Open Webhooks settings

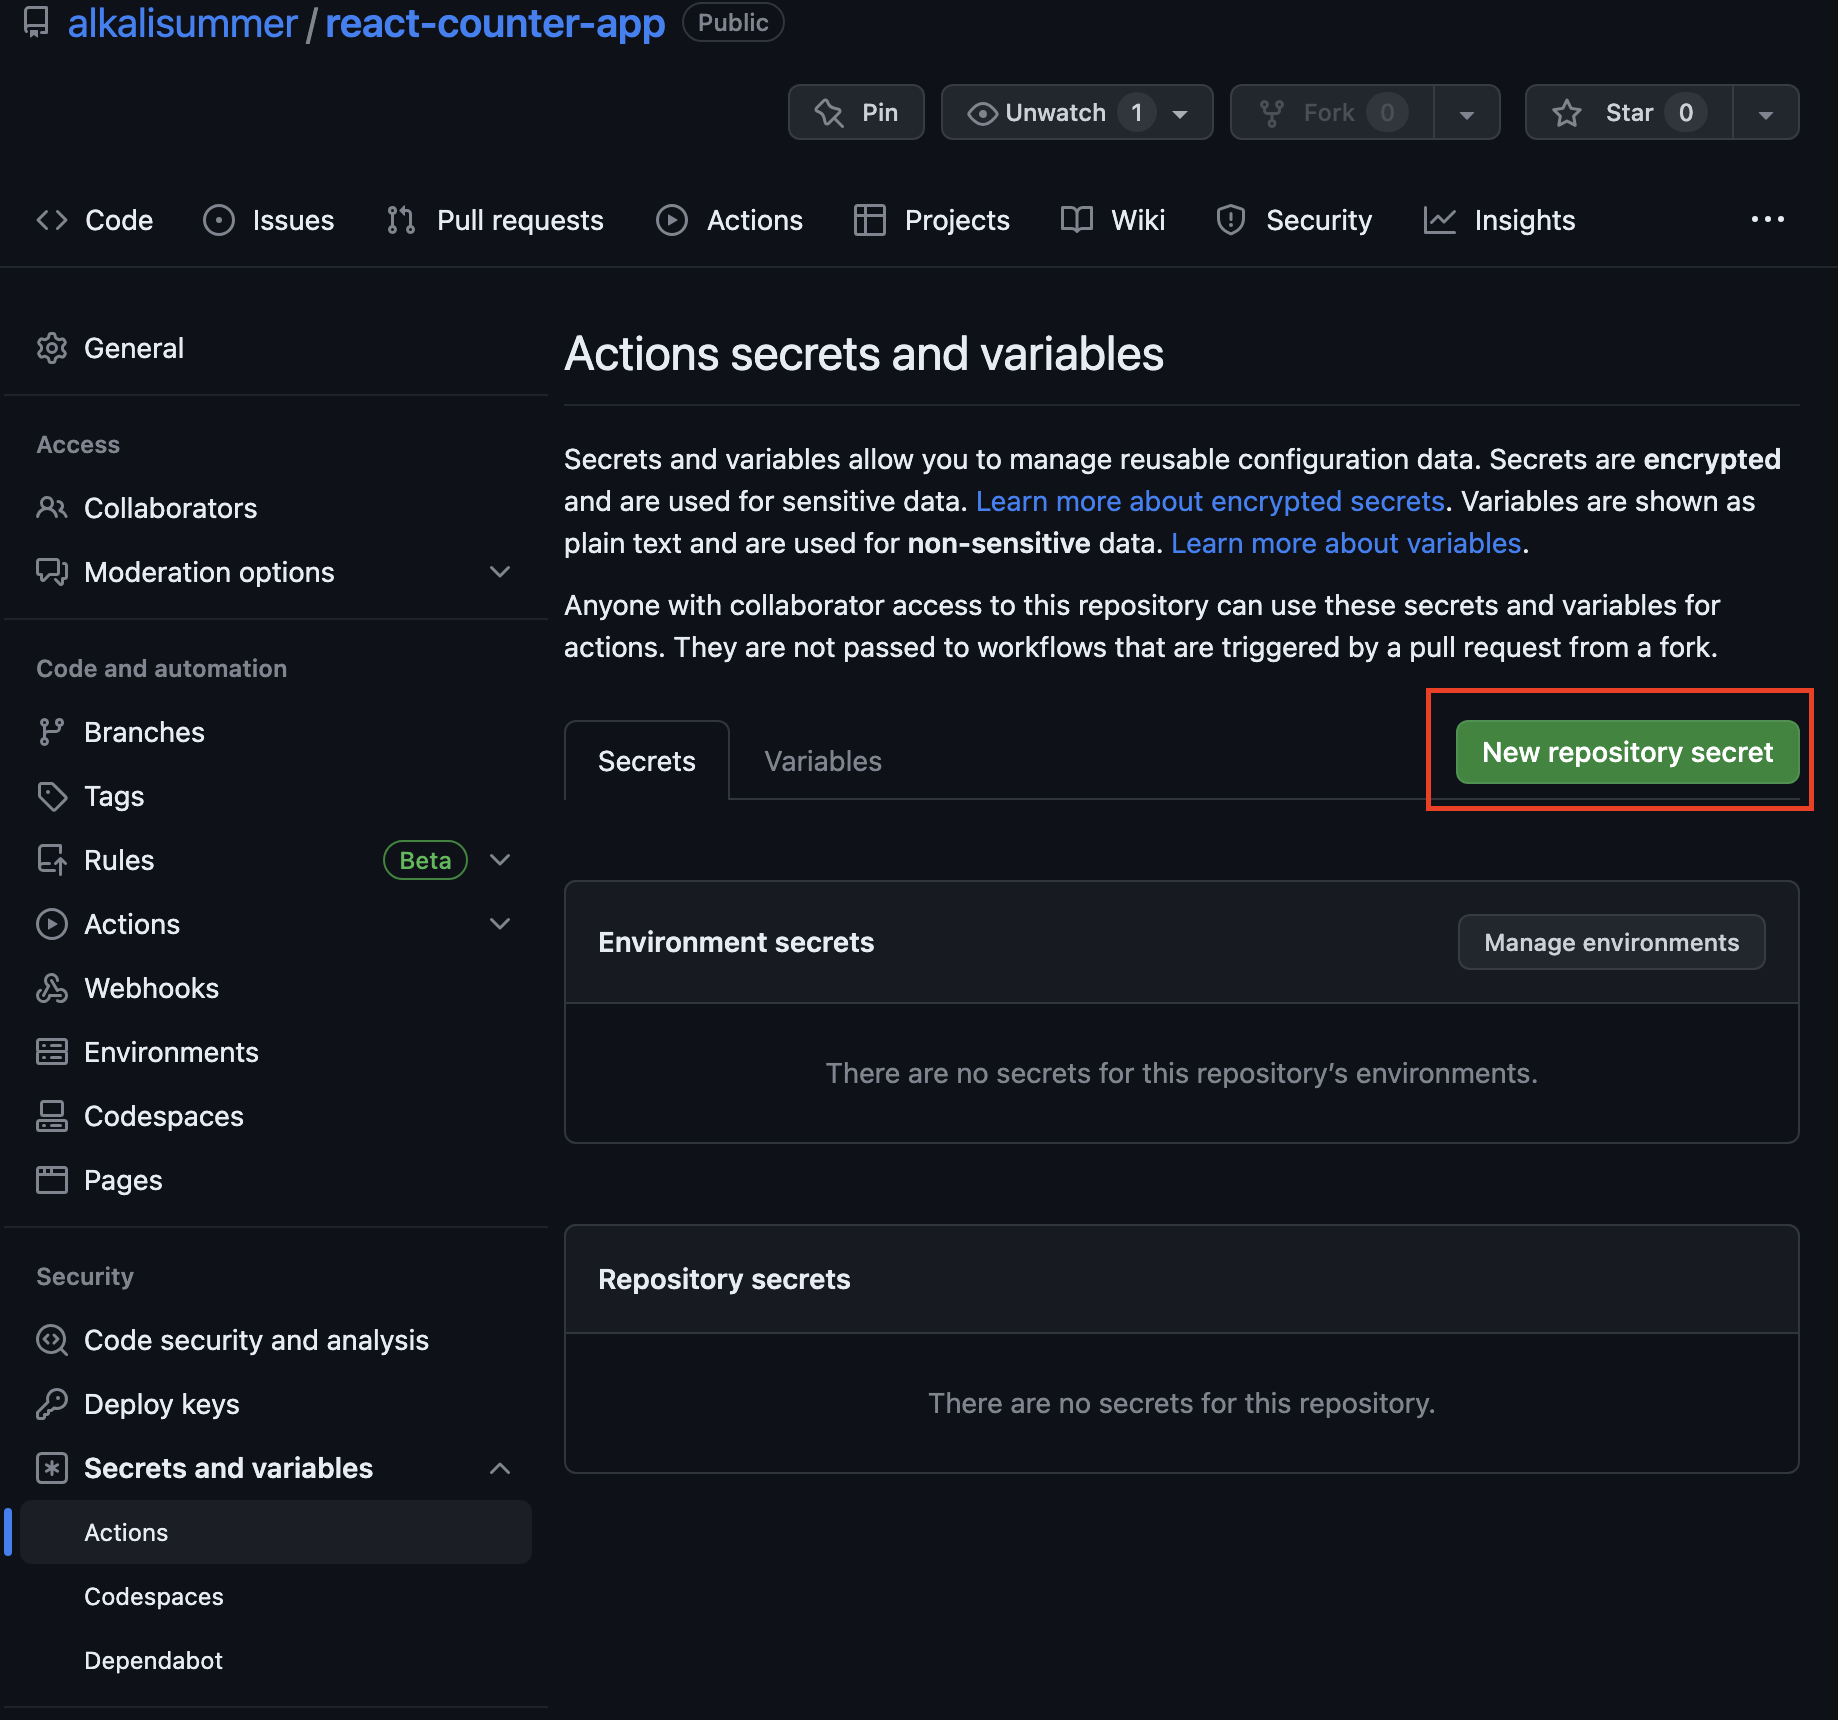(276, 988)
